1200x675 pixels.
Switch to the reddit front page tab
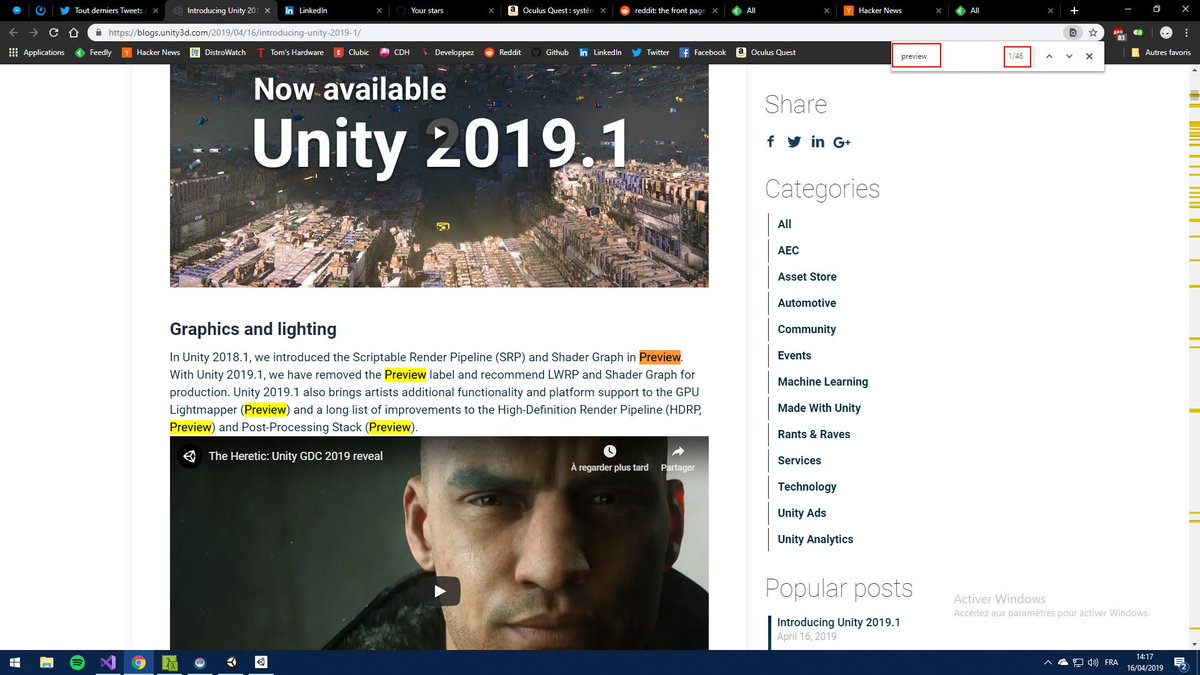click(x=666, y=10)
